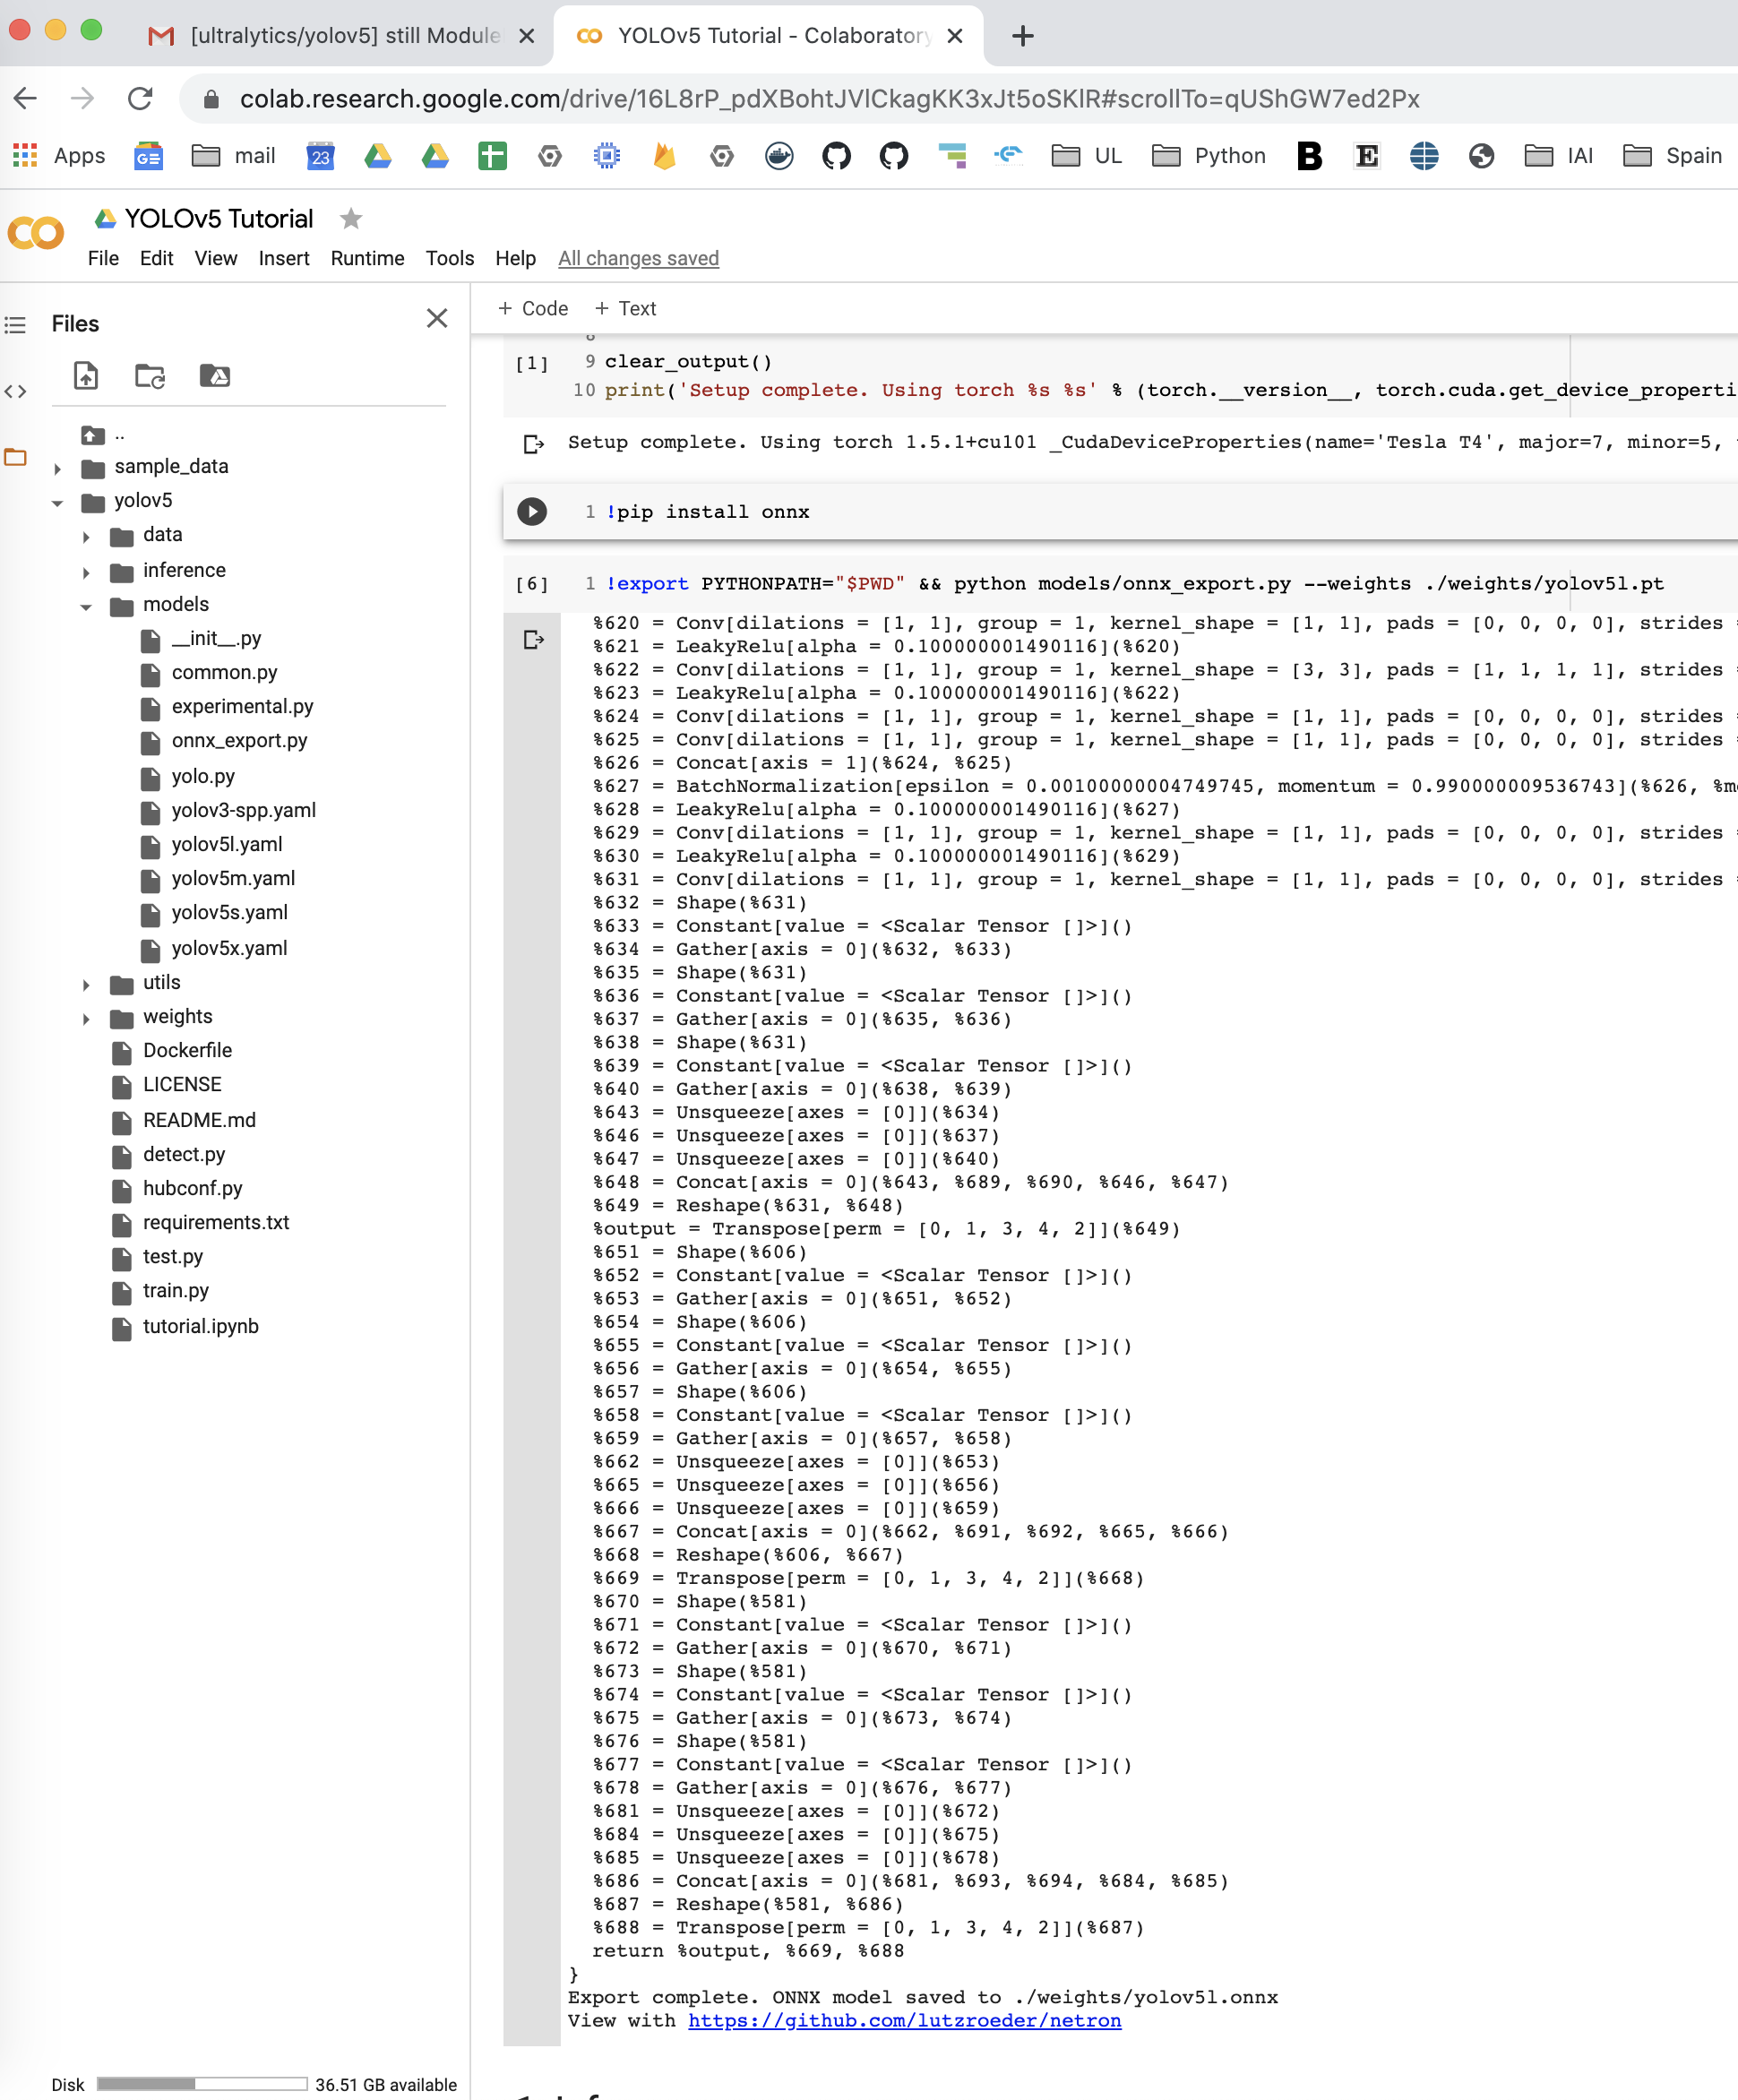Upload a file to session storage
The width and height of the screenshot is (1738, 2100).
pyautogui.click(x=86, y=377)
